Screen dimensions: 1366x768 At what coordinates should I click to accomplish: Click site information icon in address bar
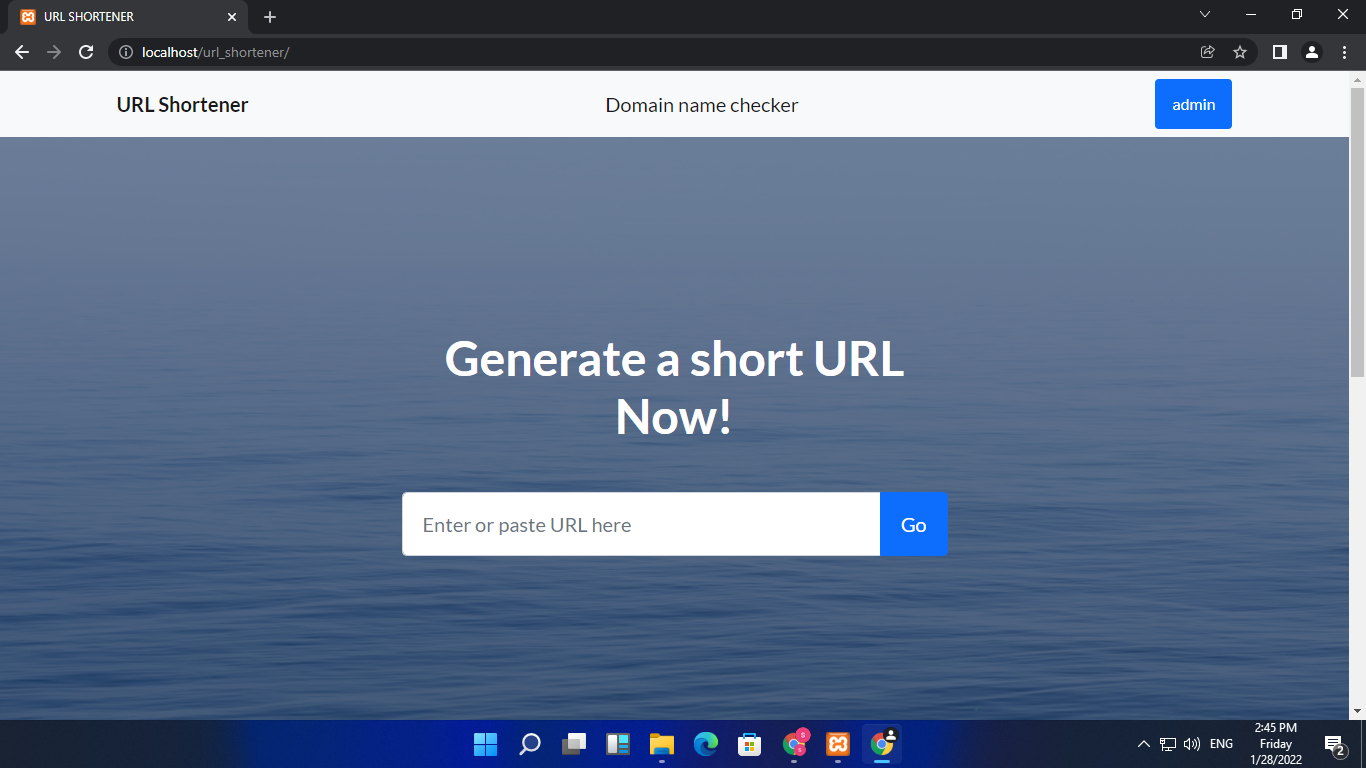click(x=126, y=52)
